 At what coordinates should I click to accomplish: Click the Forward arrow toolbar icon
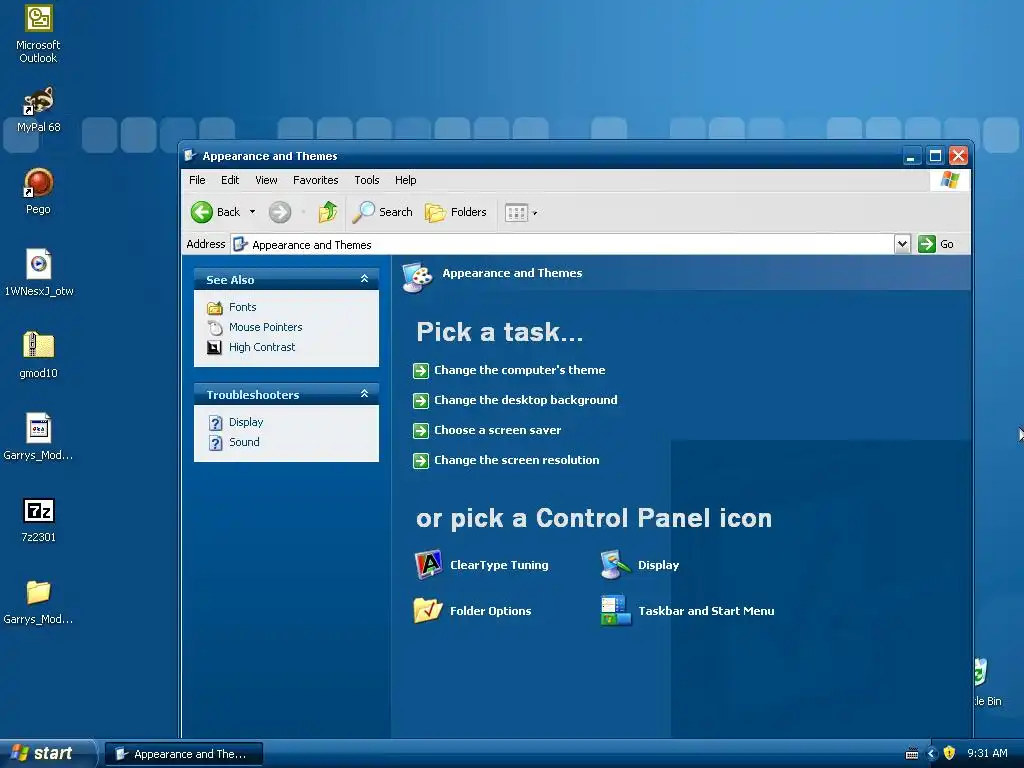click(280, 212)
